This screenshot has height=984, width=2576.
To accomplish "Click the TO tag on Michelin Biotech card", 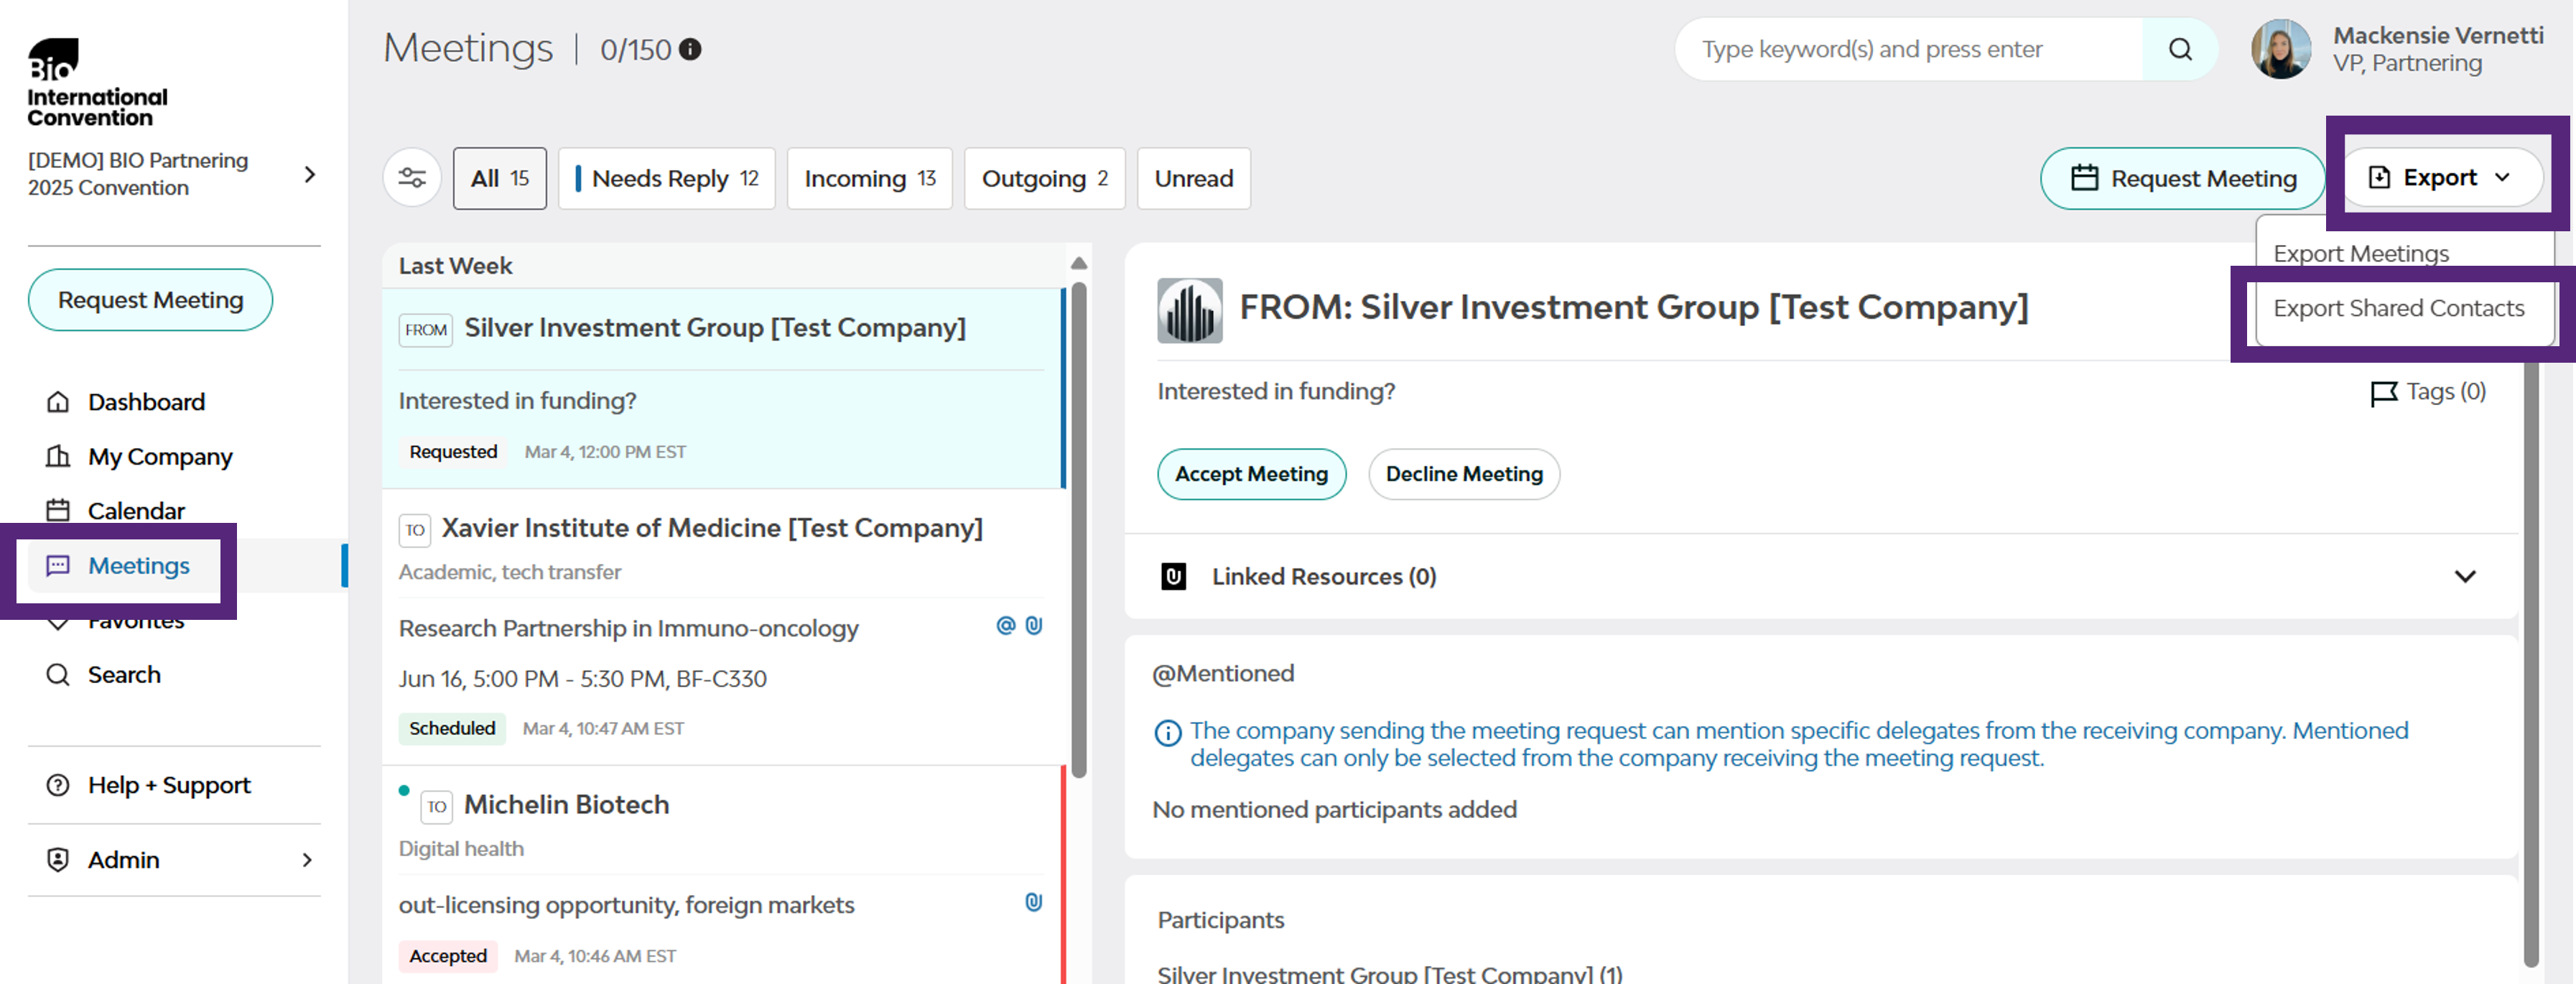I will coord(437,807).
